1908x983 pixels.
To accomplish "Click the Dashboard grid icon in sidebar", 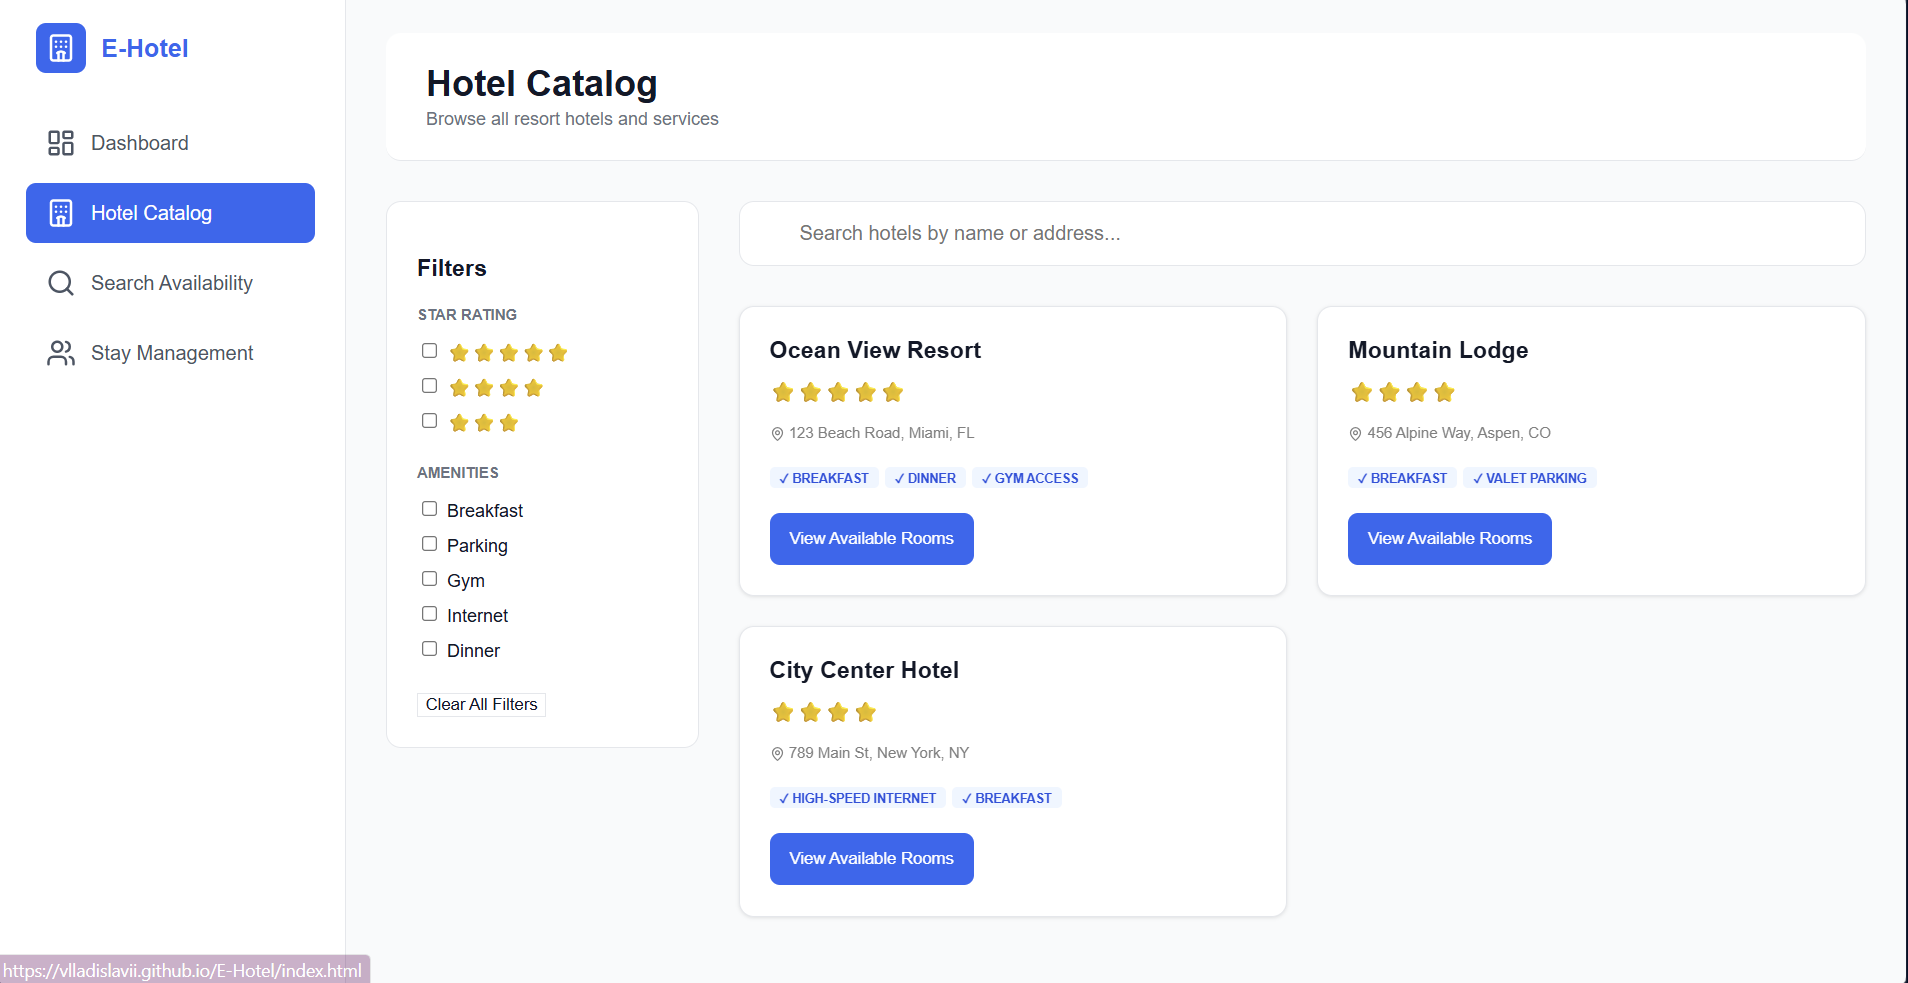I will point(60,143).
